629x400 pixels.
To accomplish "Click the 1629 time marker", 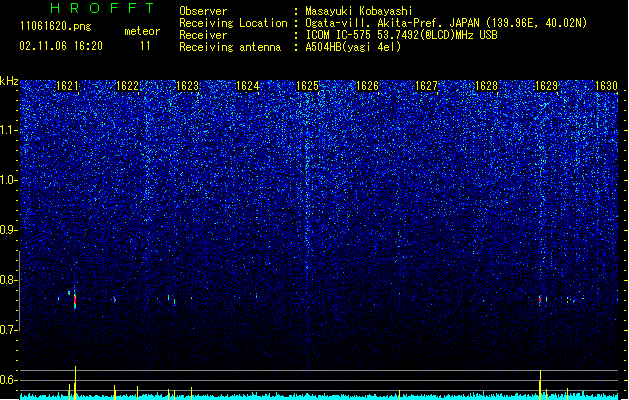I will click(x=546, y=86).
